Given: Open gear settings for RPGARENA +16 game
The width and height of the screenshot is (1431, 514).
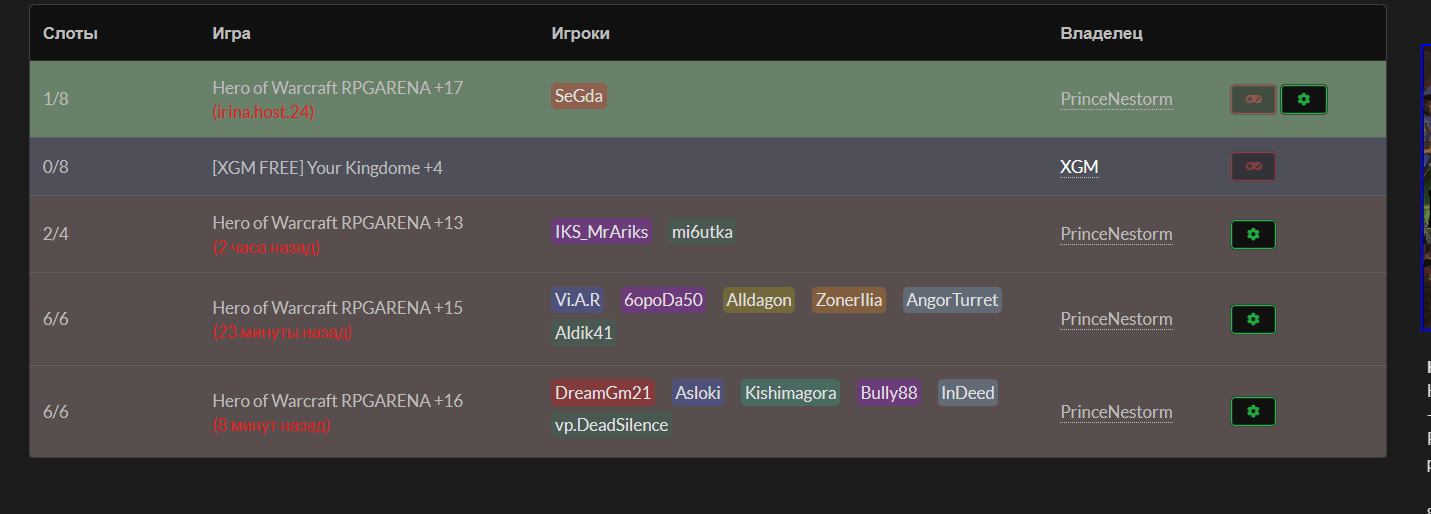Looking at the screenshot, I should (1253, 411).
